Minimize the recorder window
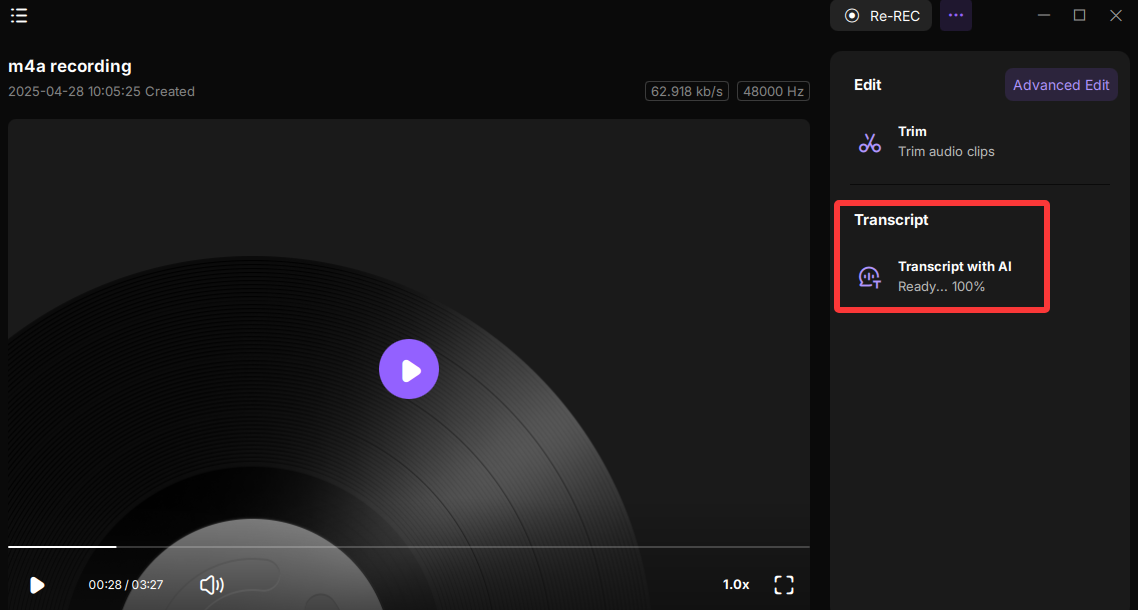The image size is (1138, 610). pos(1044,15)
